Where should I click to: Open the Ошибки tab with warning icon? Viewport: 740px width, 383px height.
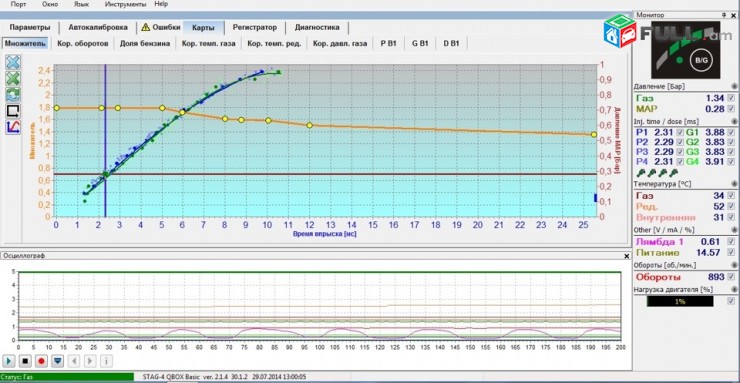160,27
